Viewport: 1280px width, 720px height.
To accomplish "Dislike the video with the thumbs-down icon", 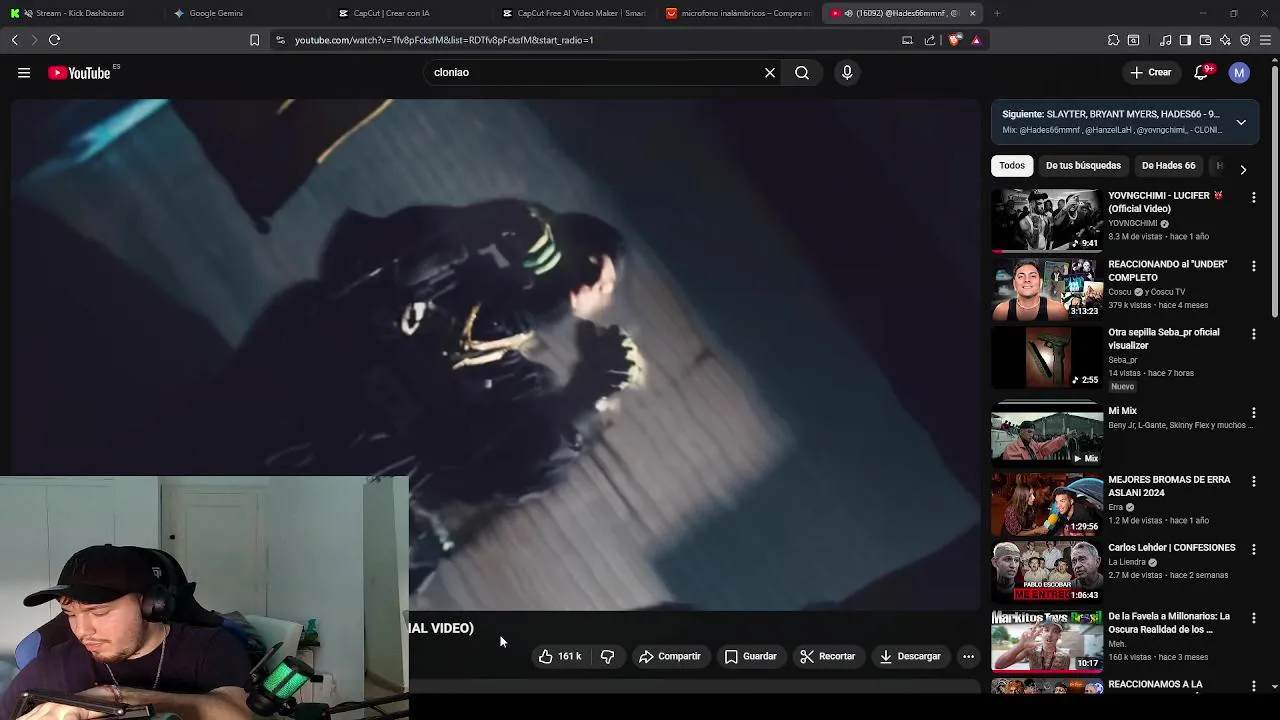I will (607, 657).
